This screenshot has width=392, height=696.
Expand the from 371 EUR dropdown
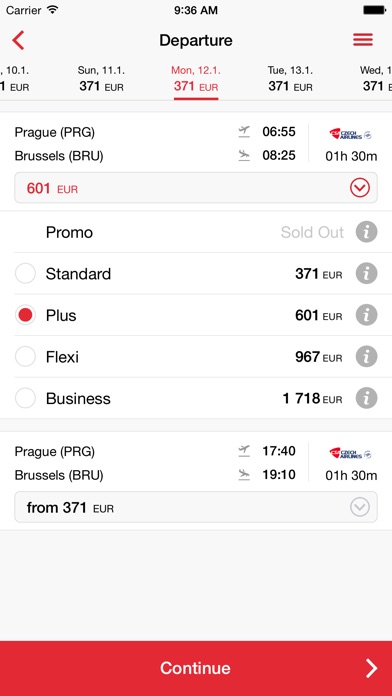tap(196, 507)
